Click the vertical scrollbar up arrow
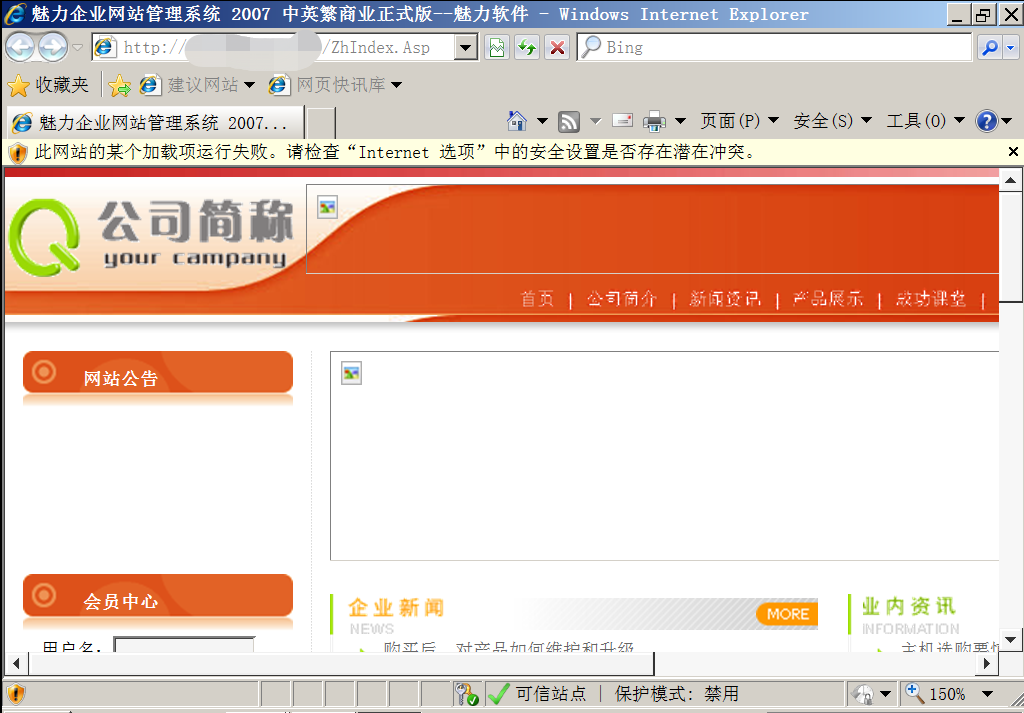 (x=1011, y=180)
